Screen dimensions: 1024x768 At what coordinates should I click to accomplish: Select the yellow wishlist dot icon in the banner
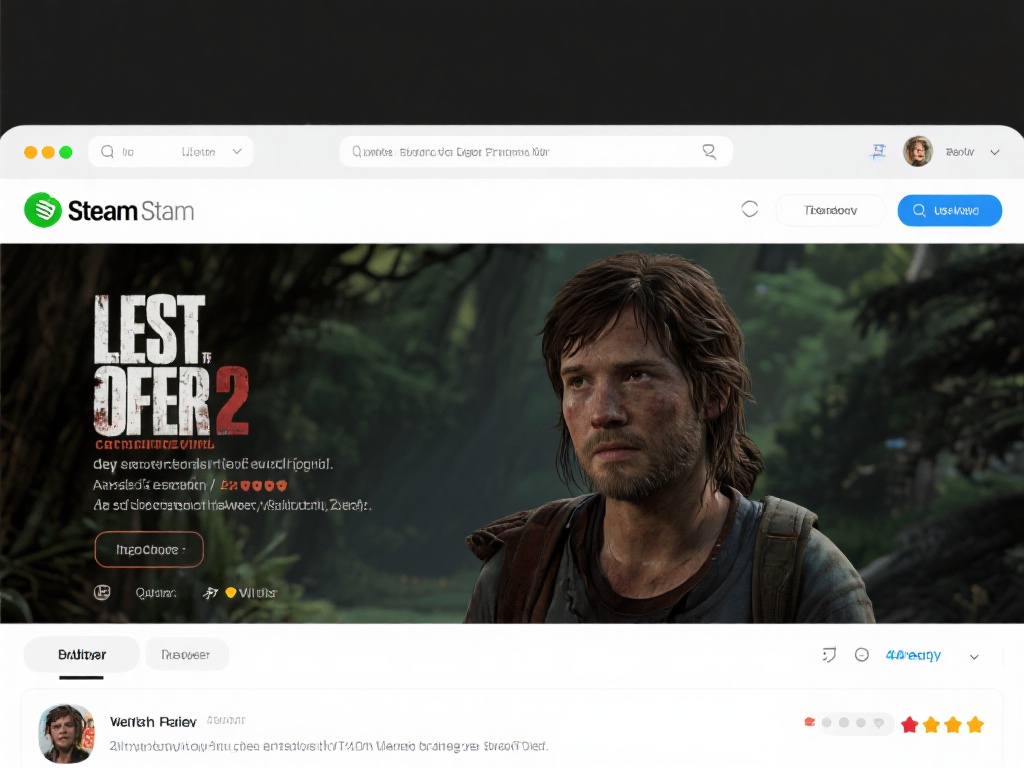pyautogui.click(x=231, y=592)
